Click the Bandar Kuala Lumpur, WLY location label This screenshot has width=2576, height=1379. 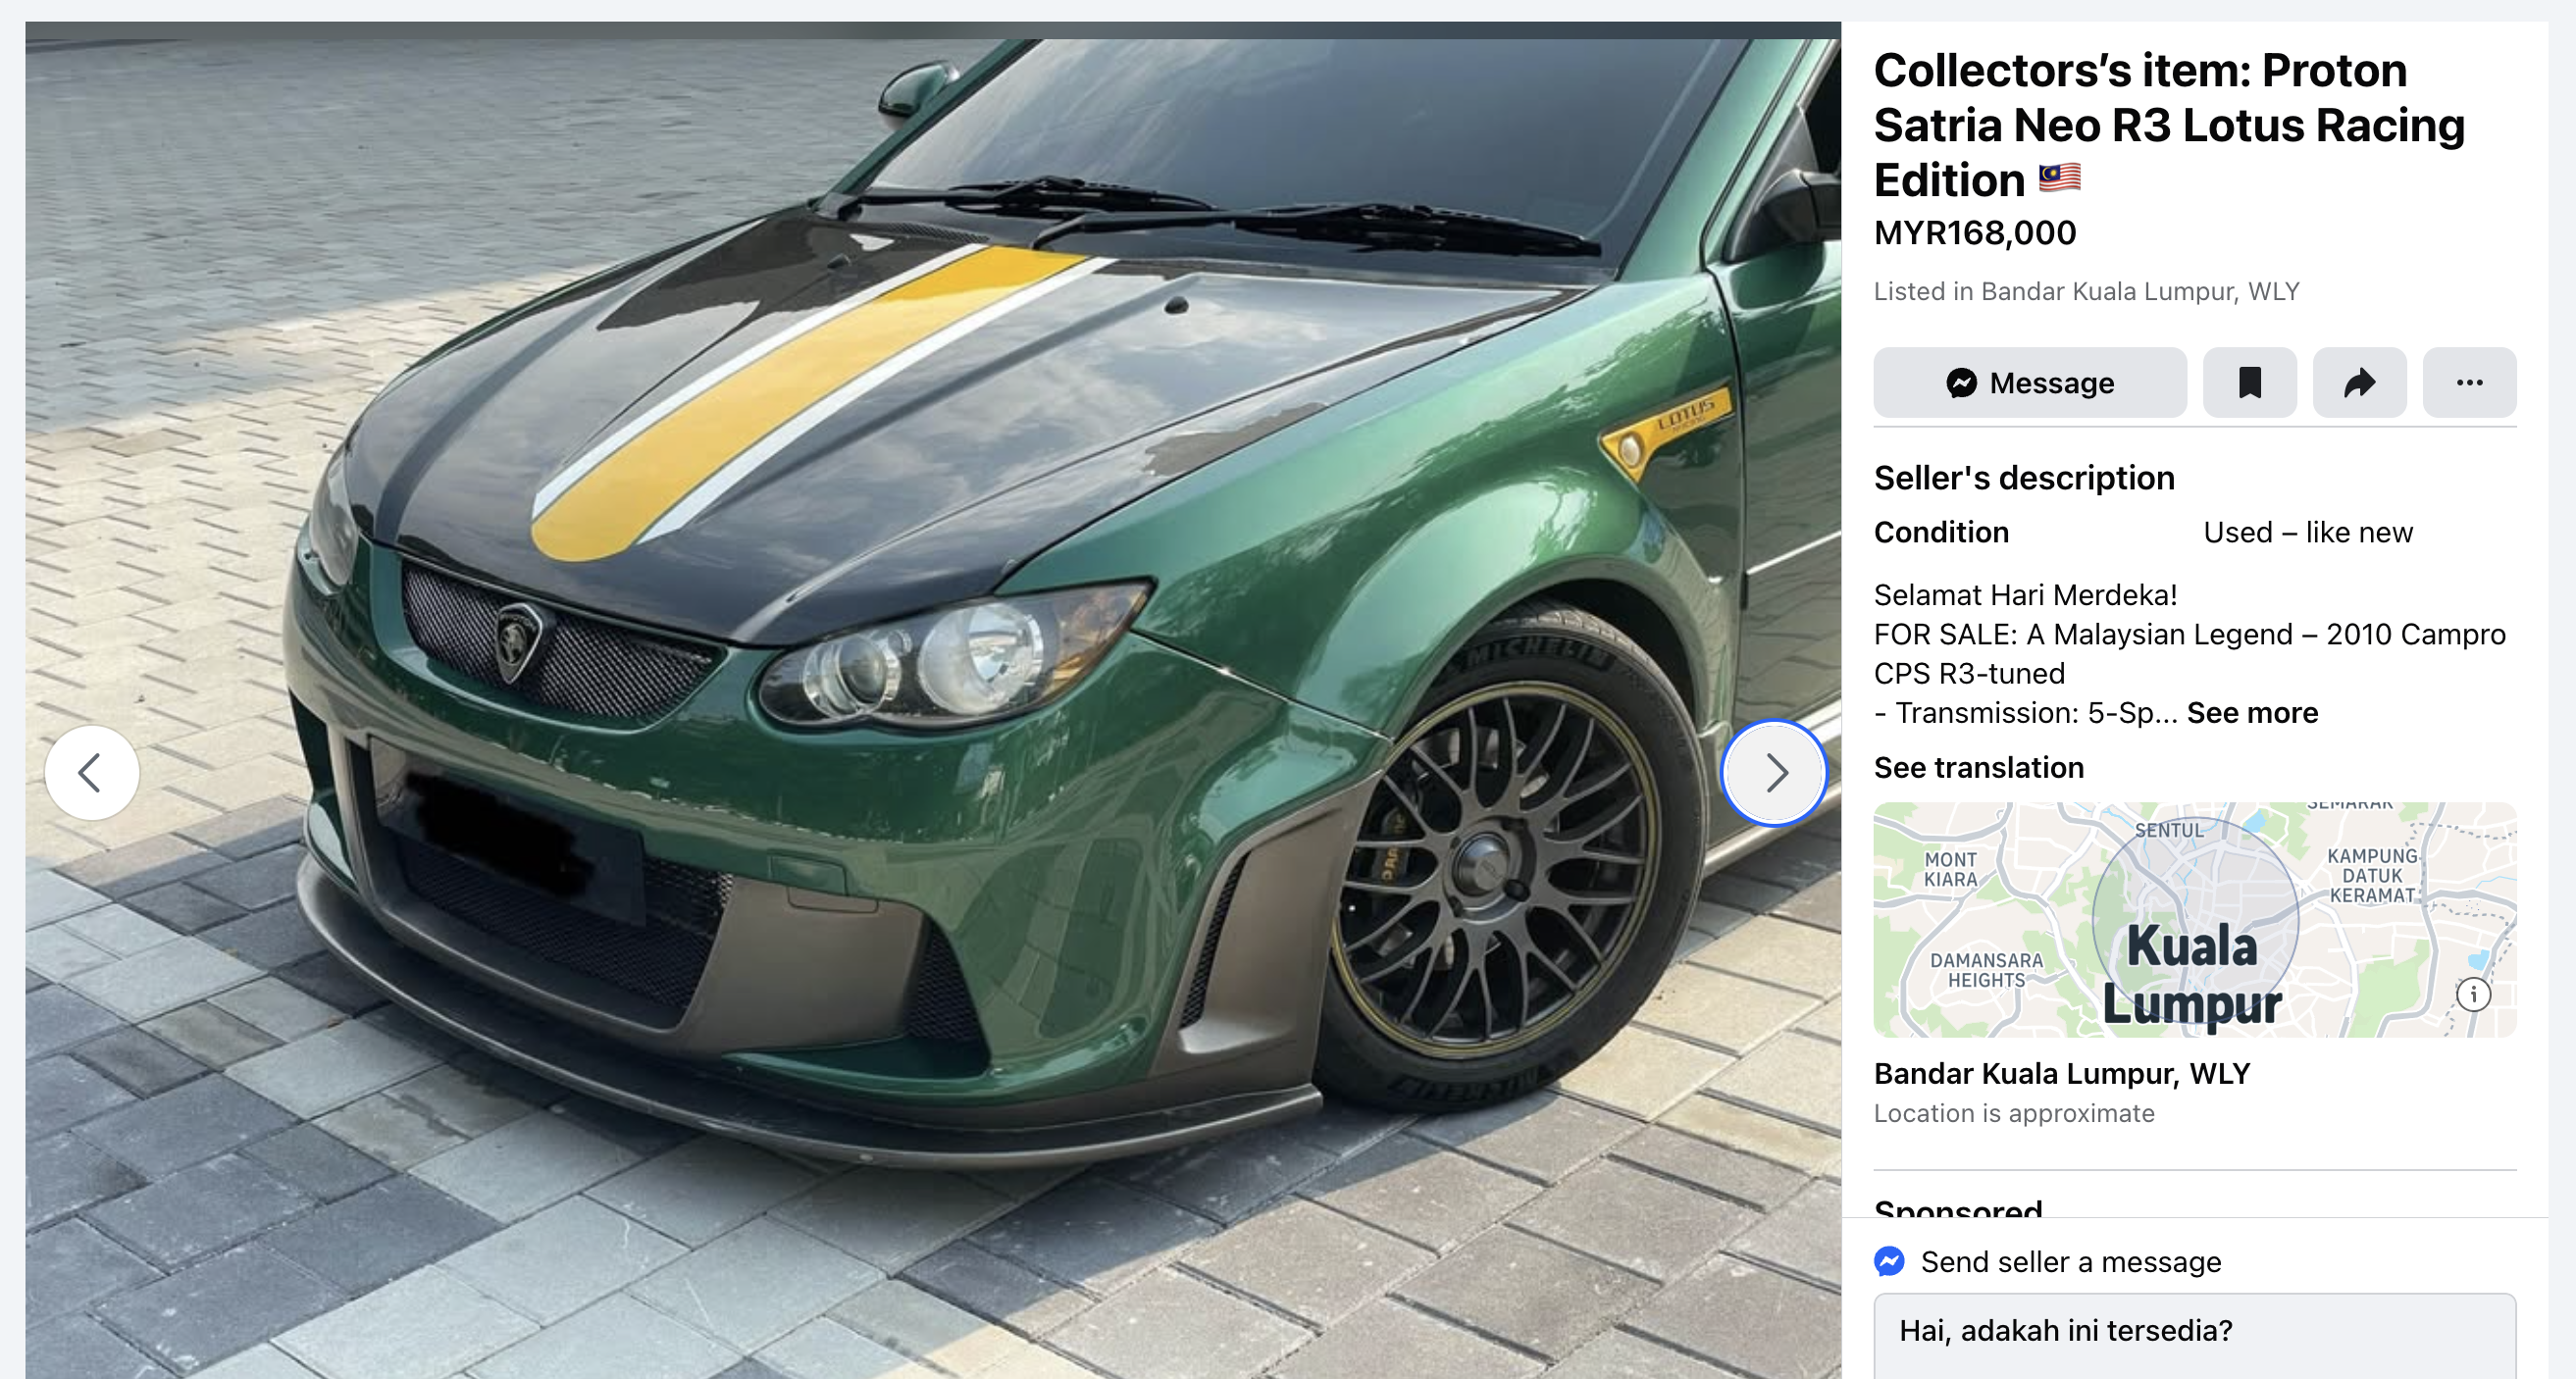pos(2061,1073)
